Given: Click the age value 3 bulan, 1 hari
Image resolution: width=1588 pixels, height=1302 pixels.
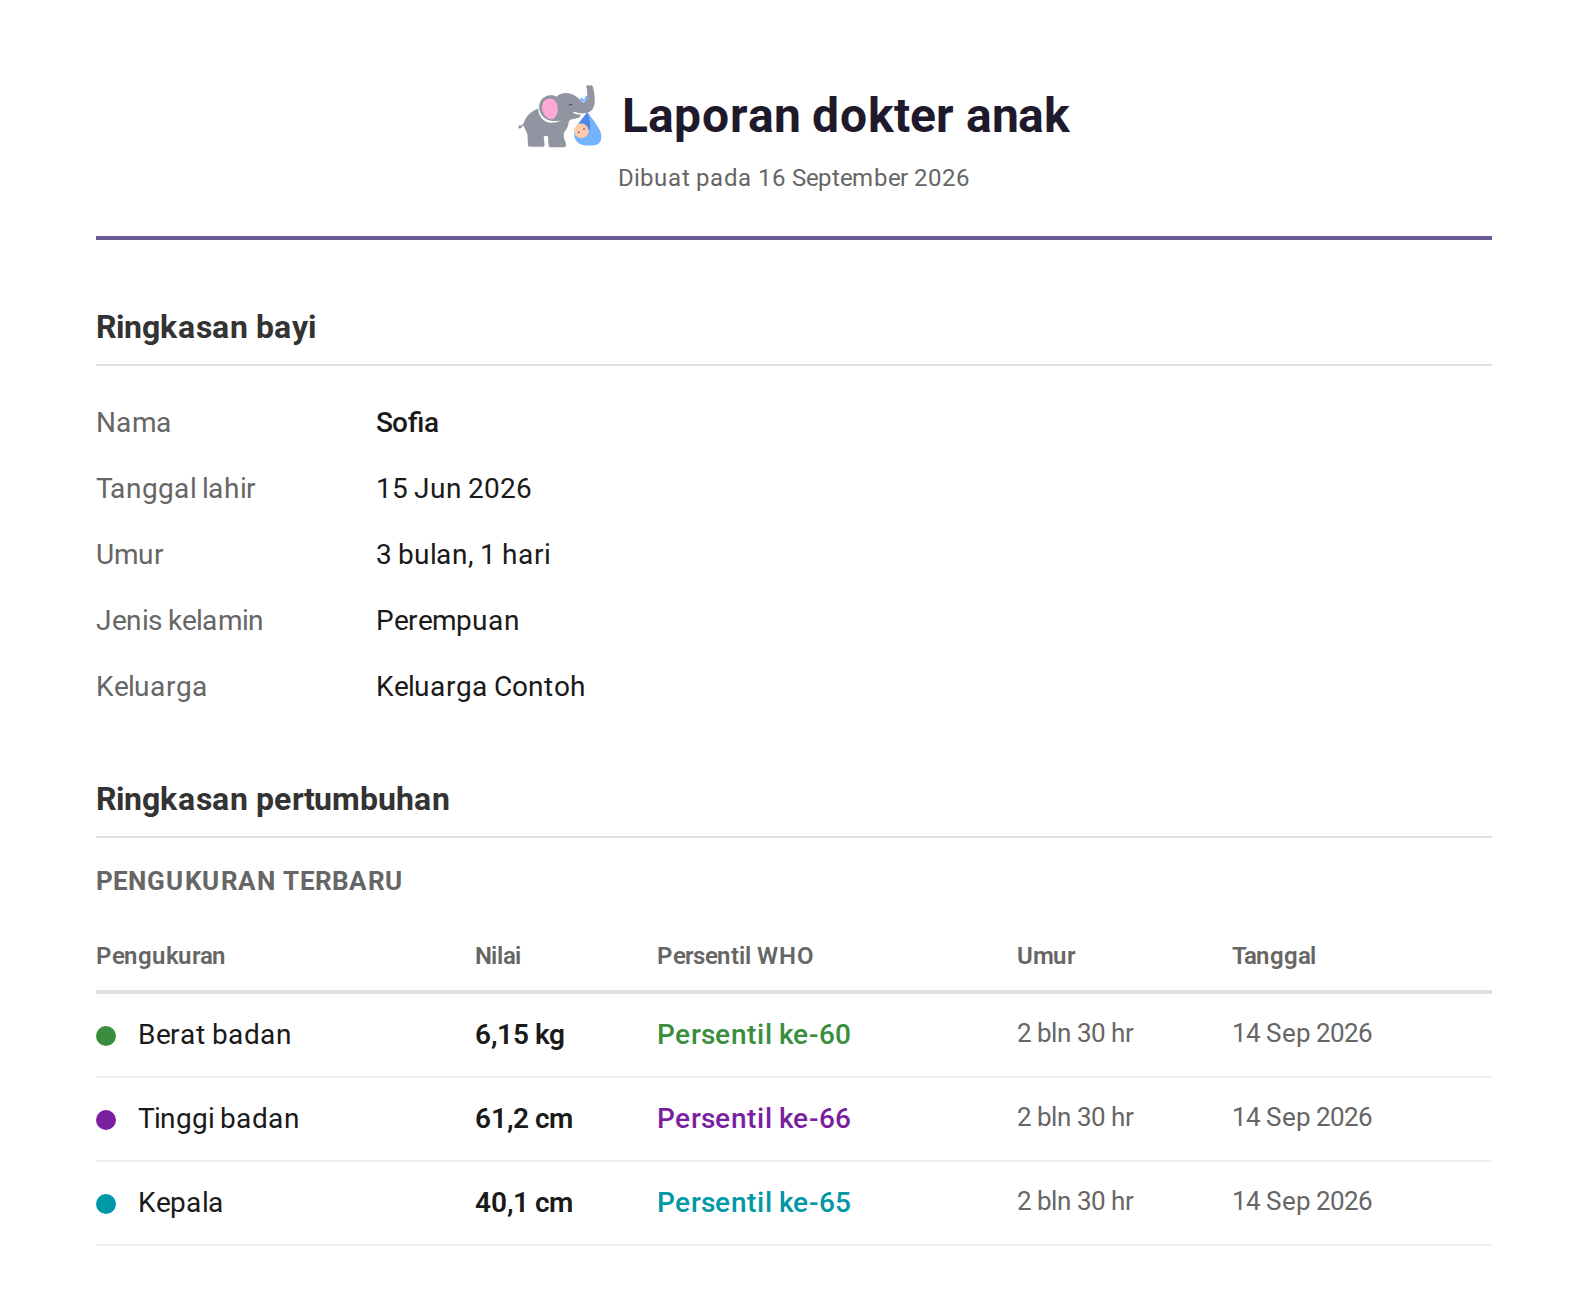Looking at the screenshot, I should (x=463, y=555).
